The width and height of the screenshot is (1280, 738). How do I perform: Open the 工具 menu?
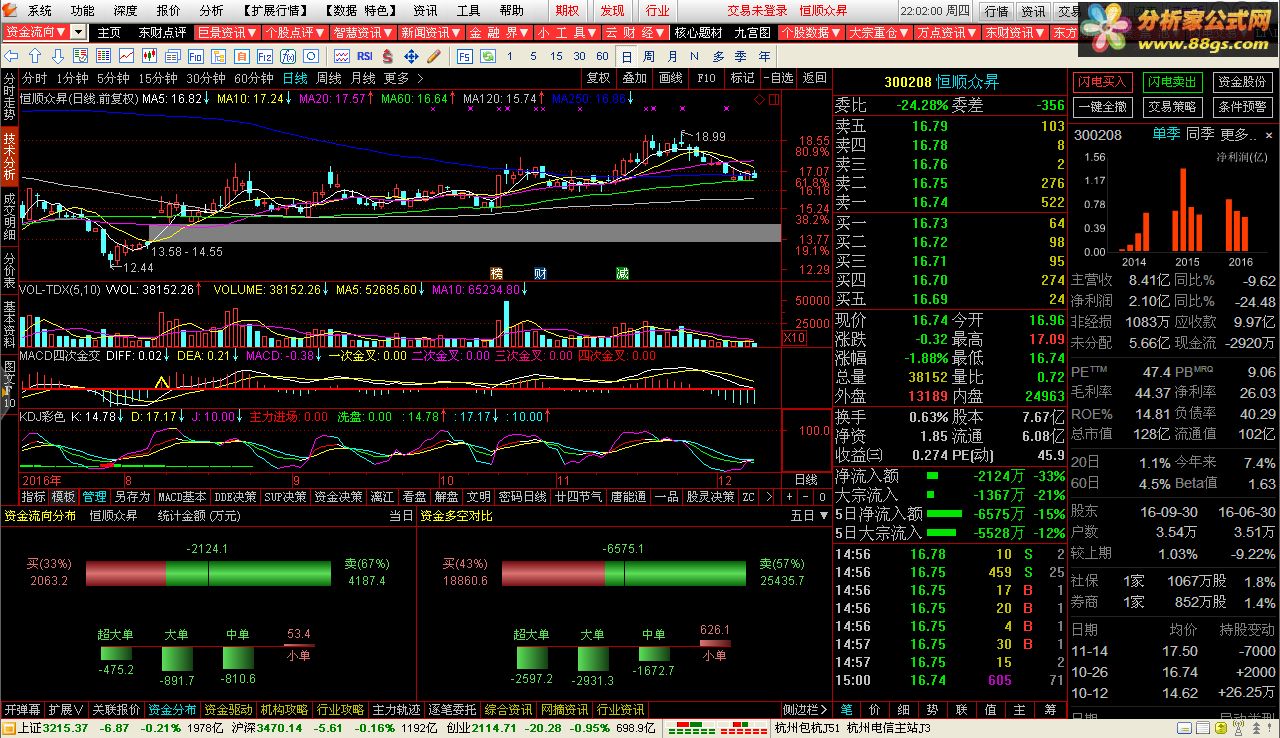(x=468, y=11)
